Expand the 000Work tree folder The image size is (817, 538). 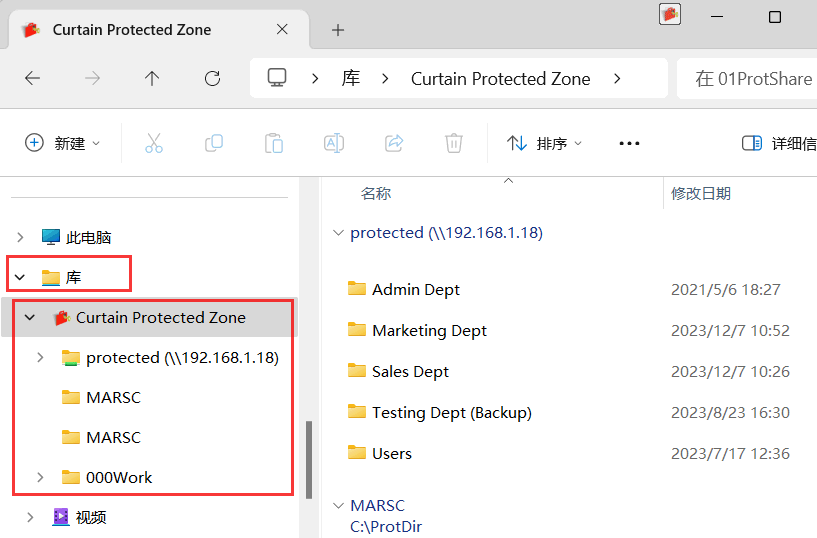click(40, 477)
